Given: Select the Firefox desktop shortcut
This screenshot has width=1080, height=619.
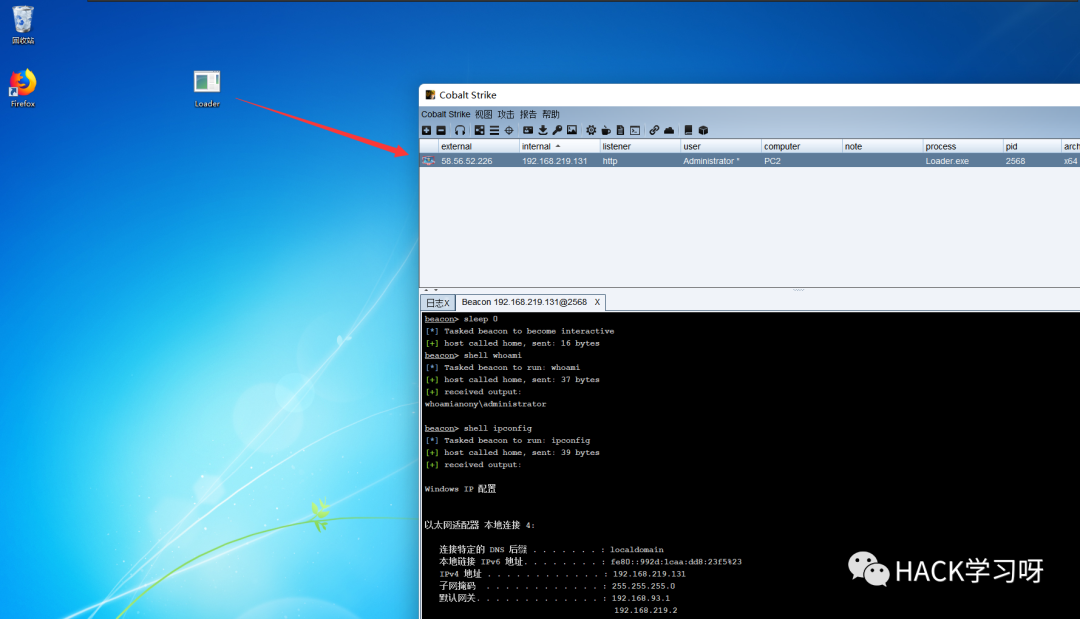Looking at the screenshot, I should (x=23, y=87).
